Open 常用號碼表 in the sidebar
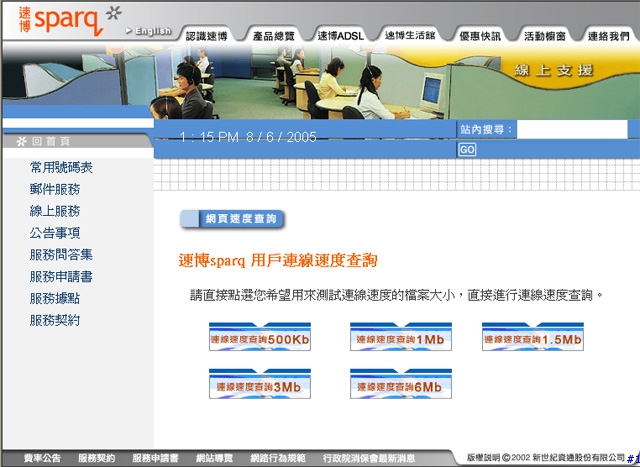Image resolution: width=640 pixels, height=467 pixels. pos(61,167)
